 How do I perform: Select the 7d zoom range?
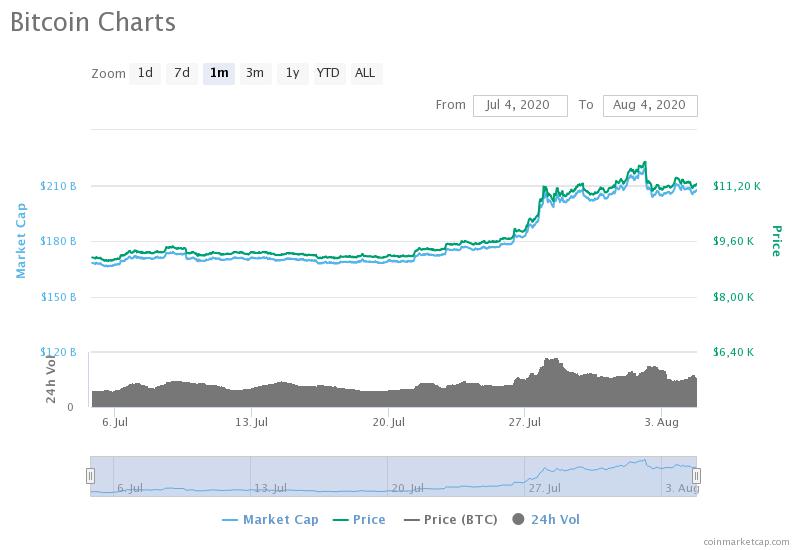[x=182, y=73]
